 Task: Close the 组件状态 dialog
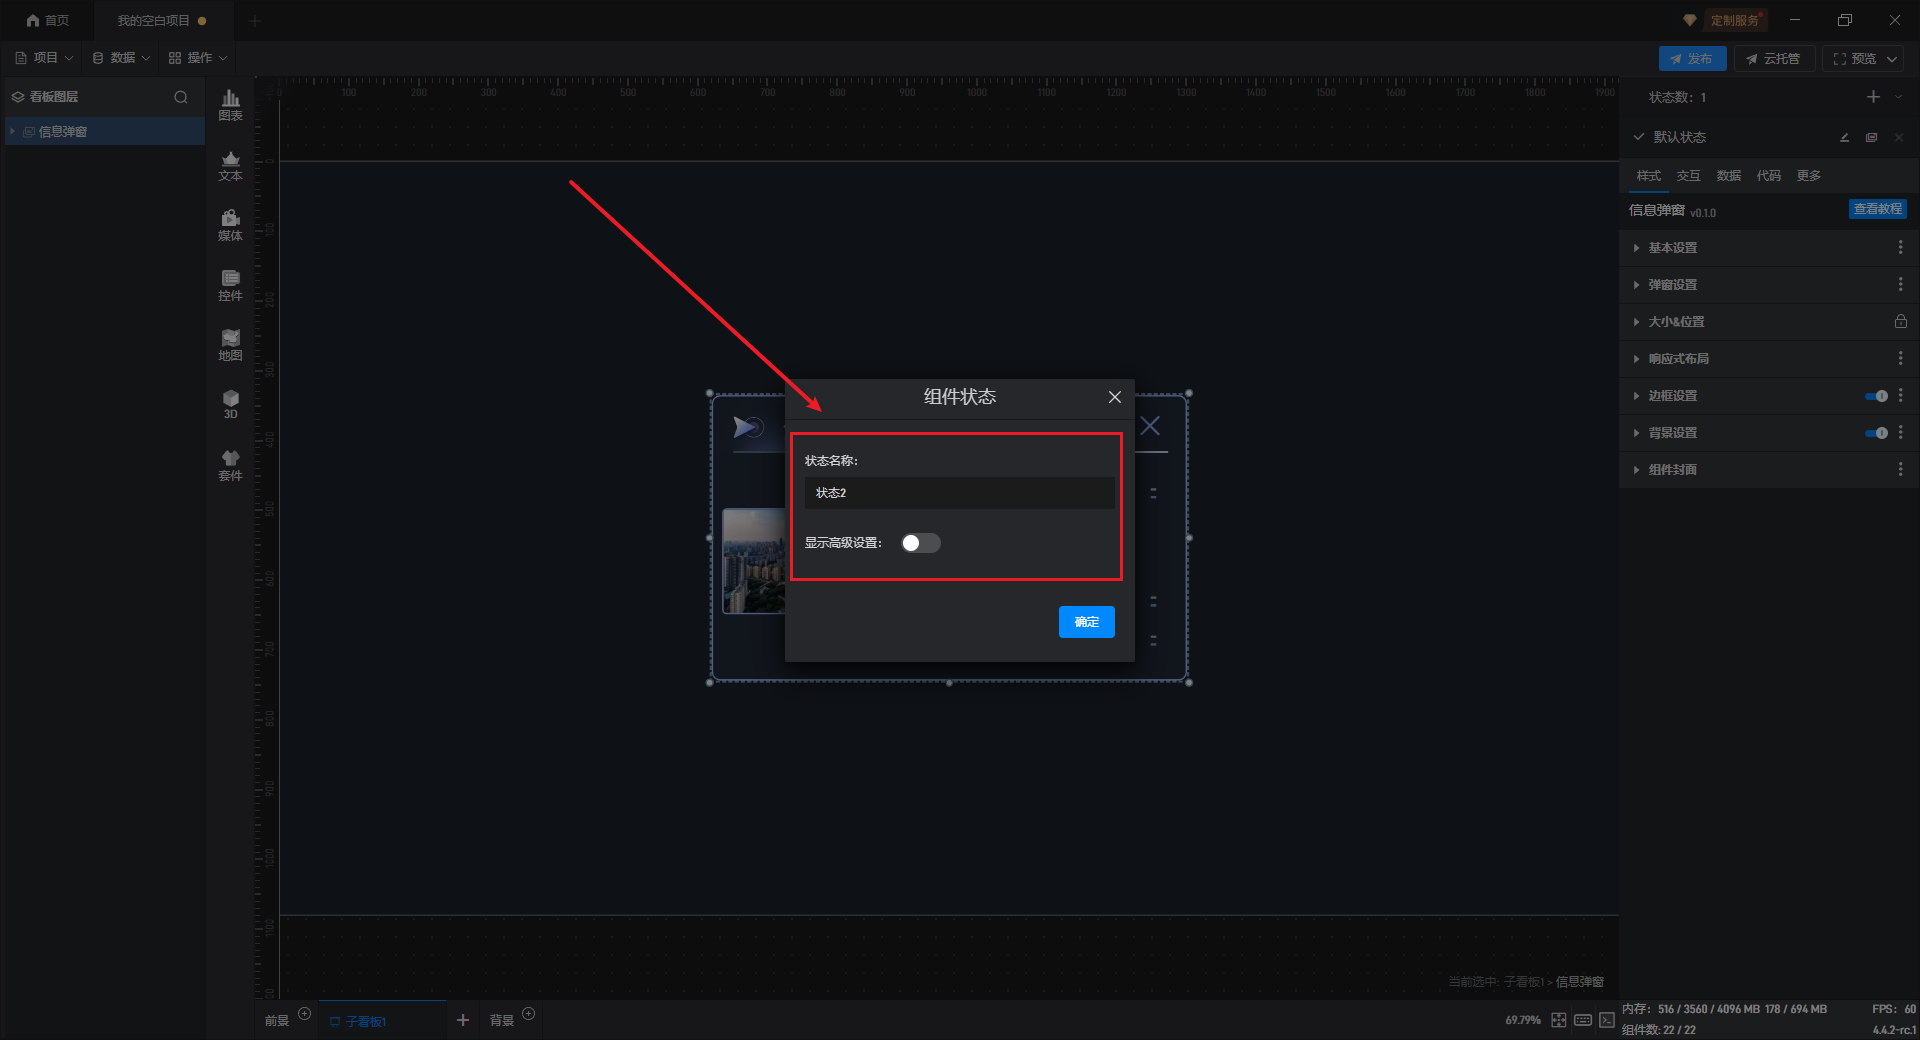(1114, 397)
